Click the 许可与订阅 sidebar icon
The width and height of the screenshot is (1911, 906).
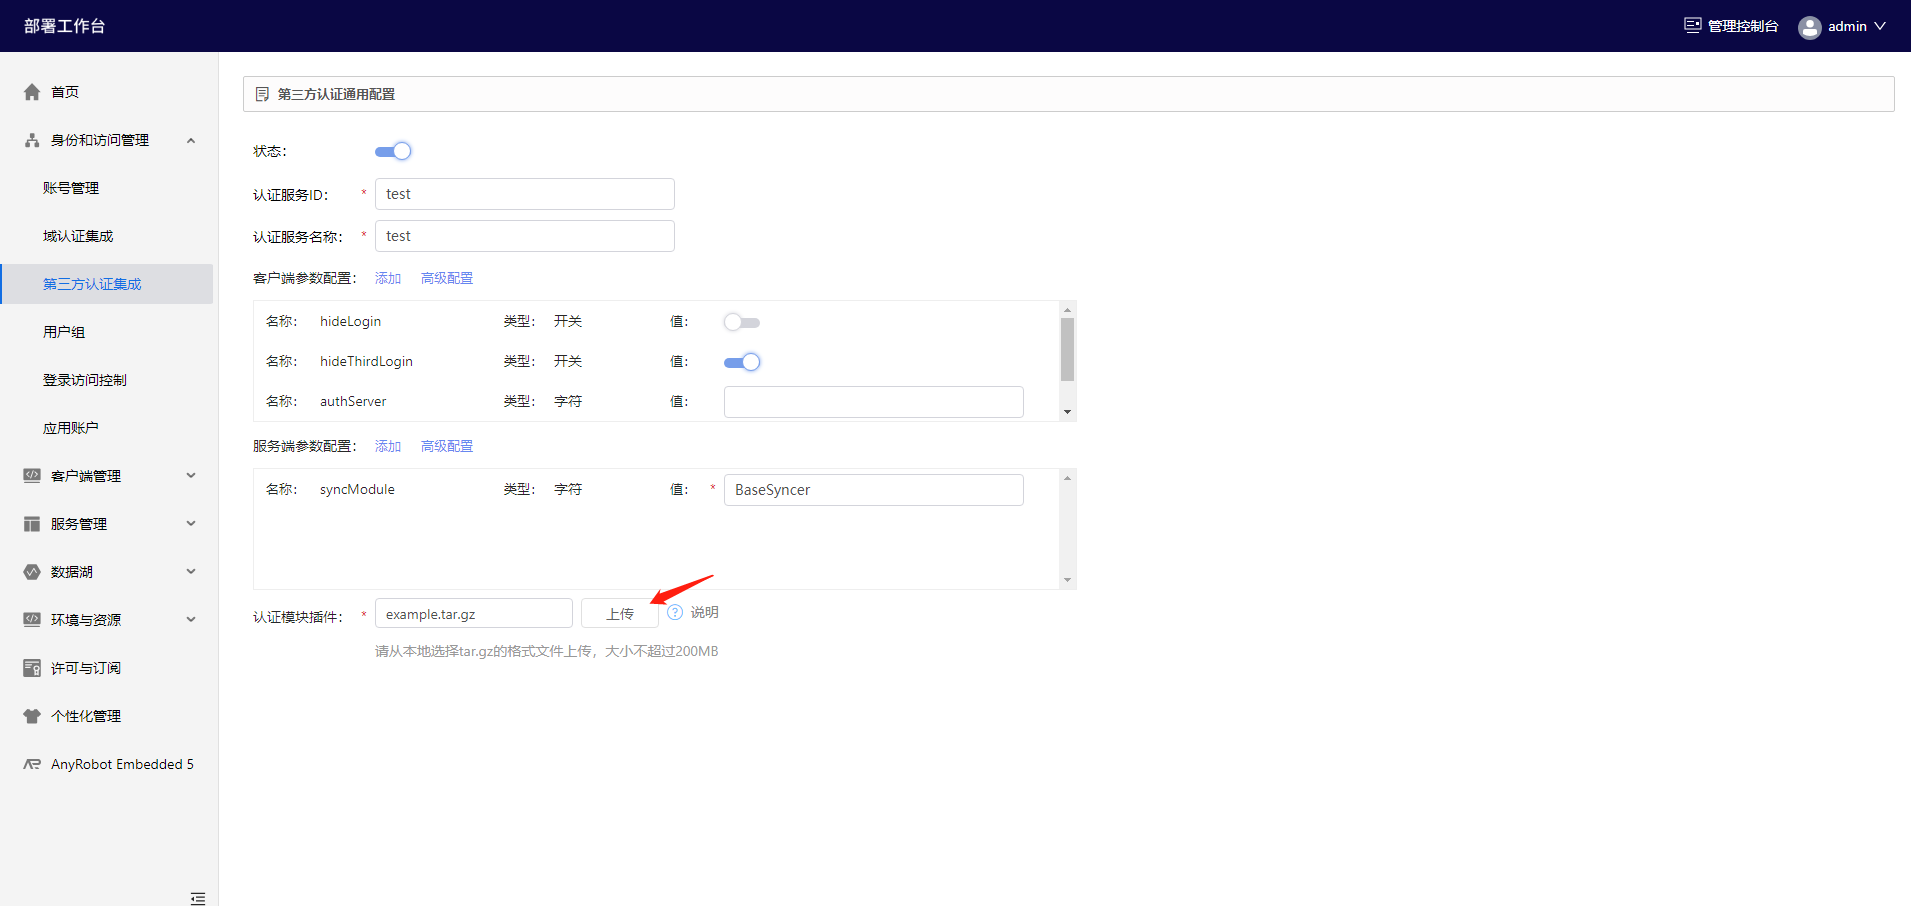[32, 668]
